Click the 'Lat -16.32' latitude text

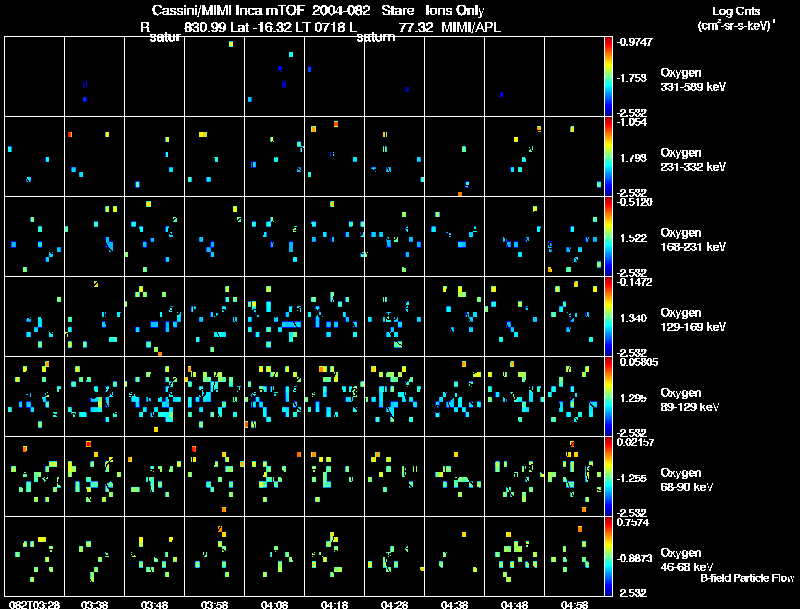point(262,27)
